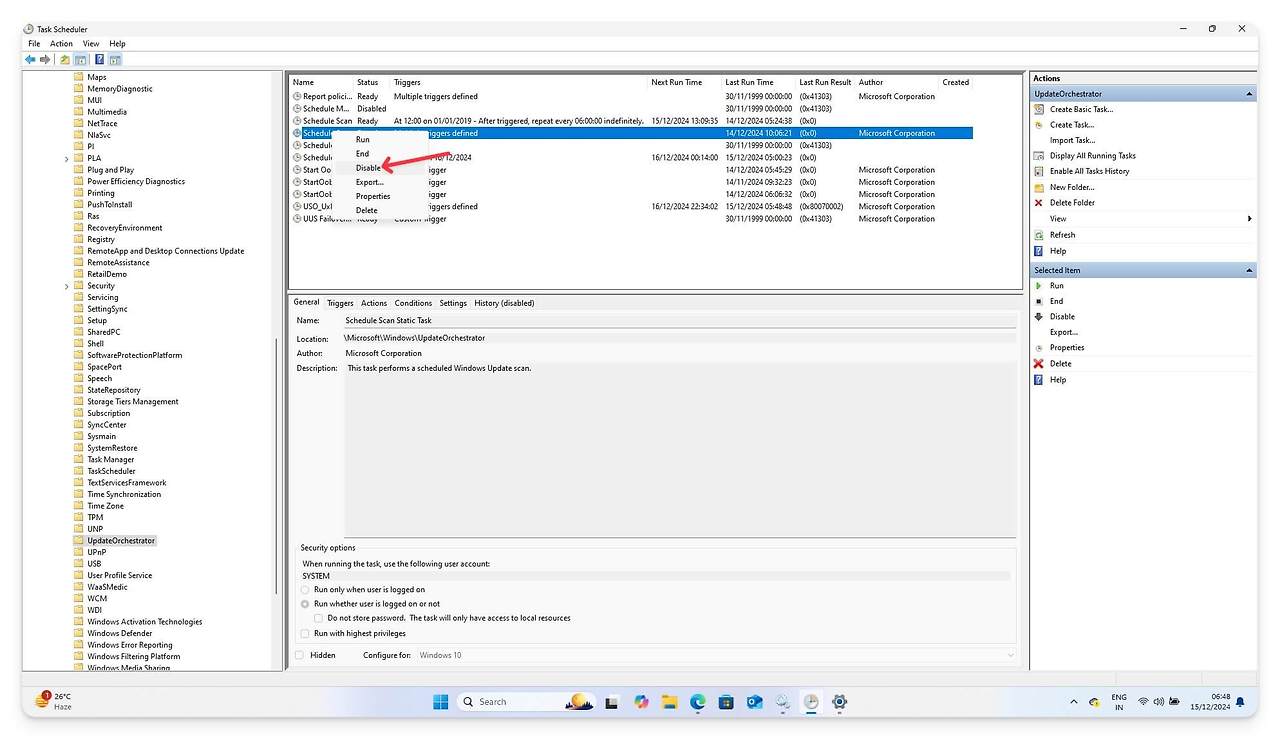
Task: Click Import Task... in Actions pane
Action: pyautogui.click(x=1072, y=140)
